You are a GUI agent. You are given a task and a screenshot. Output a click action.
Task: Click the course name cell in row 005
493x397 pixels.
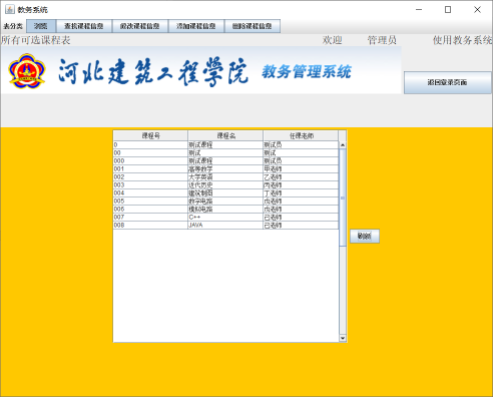point(225,201)
